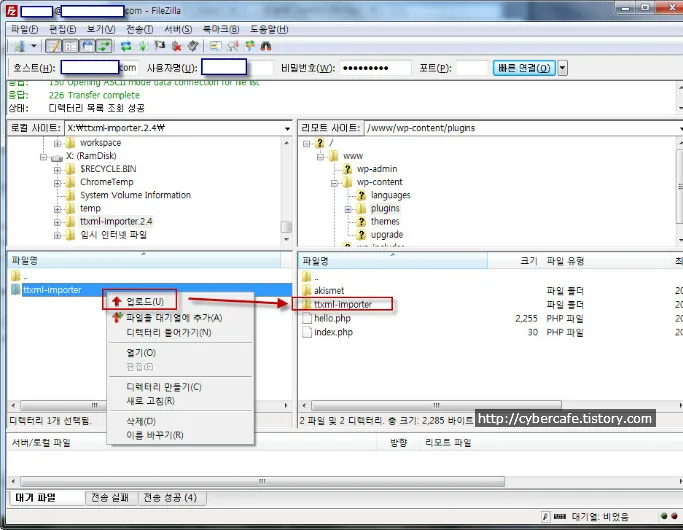Toggle remote directory tree view
The height and width of the screenshot is (530, 683).
pyautogui.click(x=88, y=46)
